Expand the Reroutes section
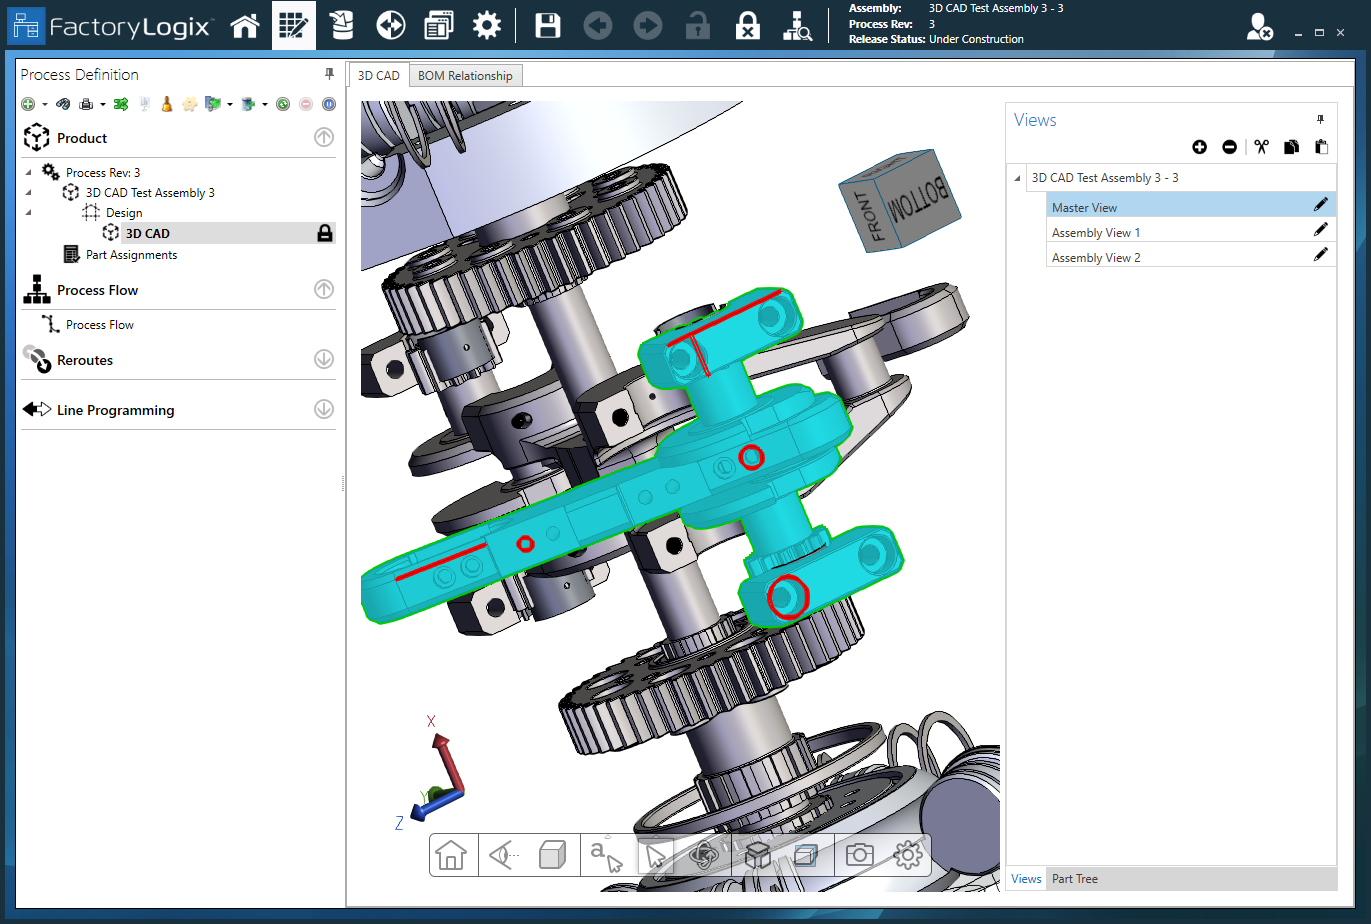The height and width of the screenshot is (924, 1371). 324,359
